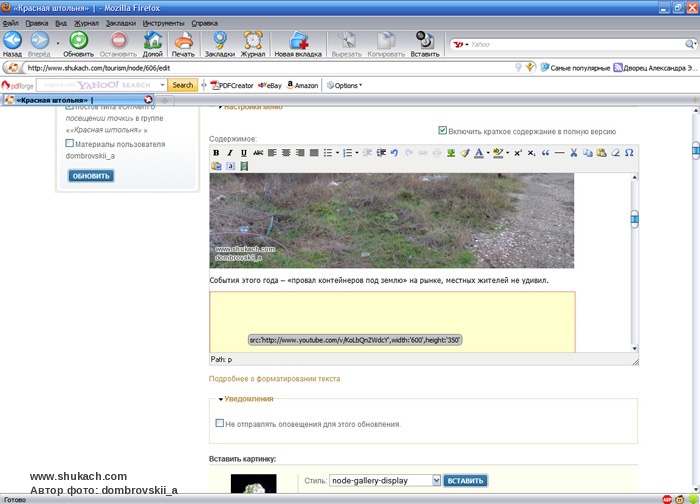Click the ОБНОВИТЬ button in sidebar
The width and height of the screenshot is (700, 504).
[91, 176]
